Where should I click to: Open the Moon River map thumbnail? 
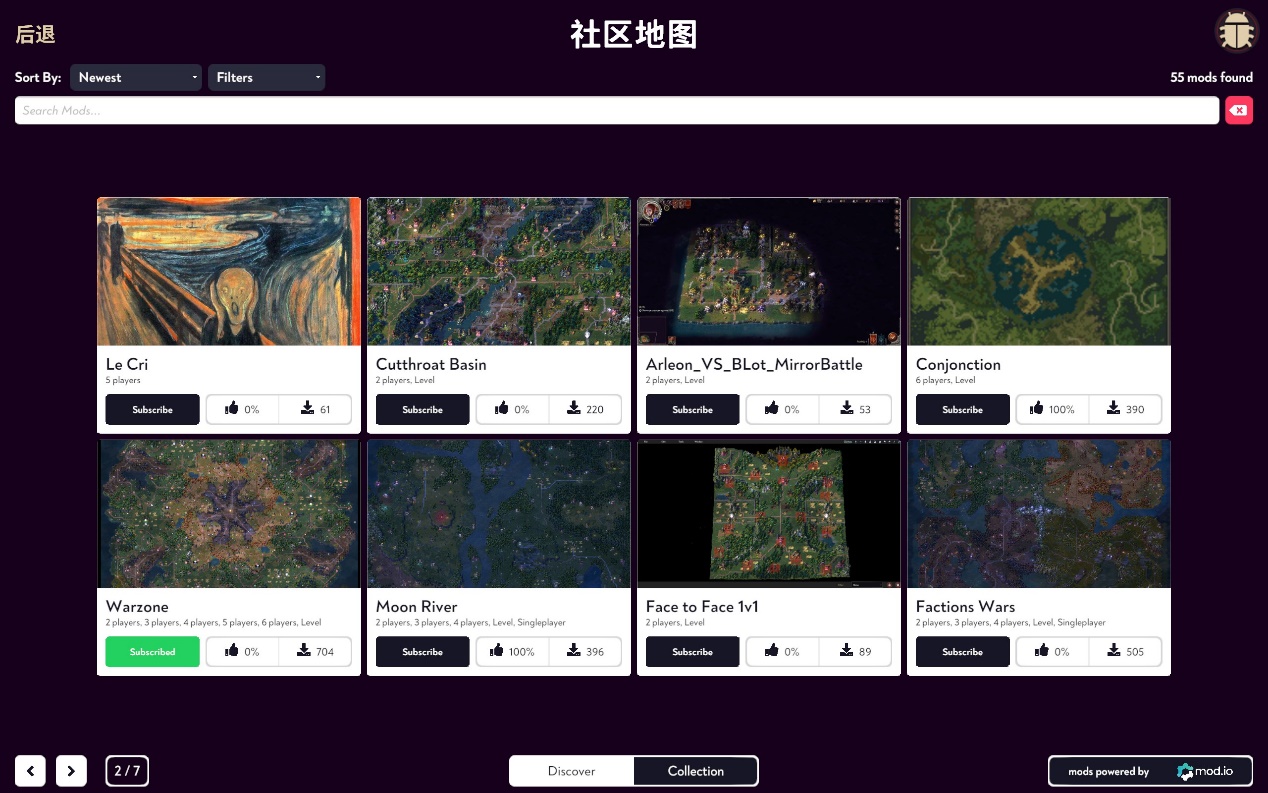coord(499,514)
